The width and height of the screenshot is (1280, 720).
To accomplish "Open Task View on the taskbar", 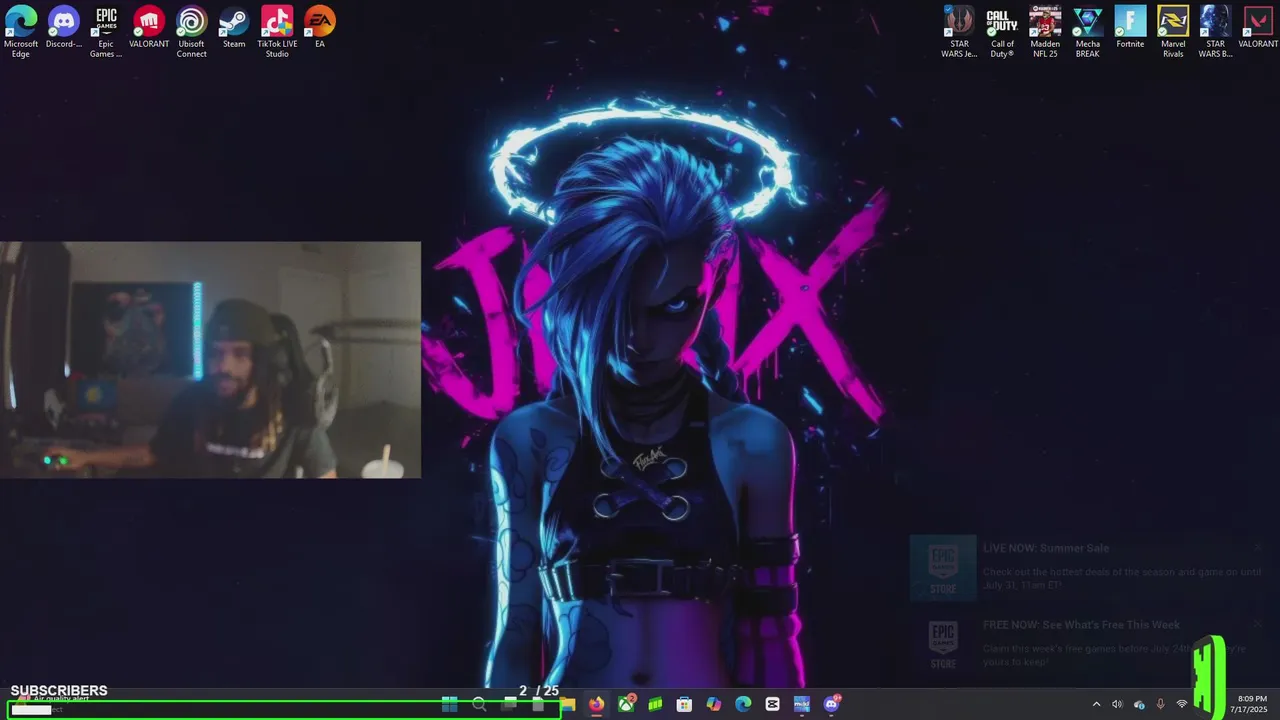I will tap(509, 705).
